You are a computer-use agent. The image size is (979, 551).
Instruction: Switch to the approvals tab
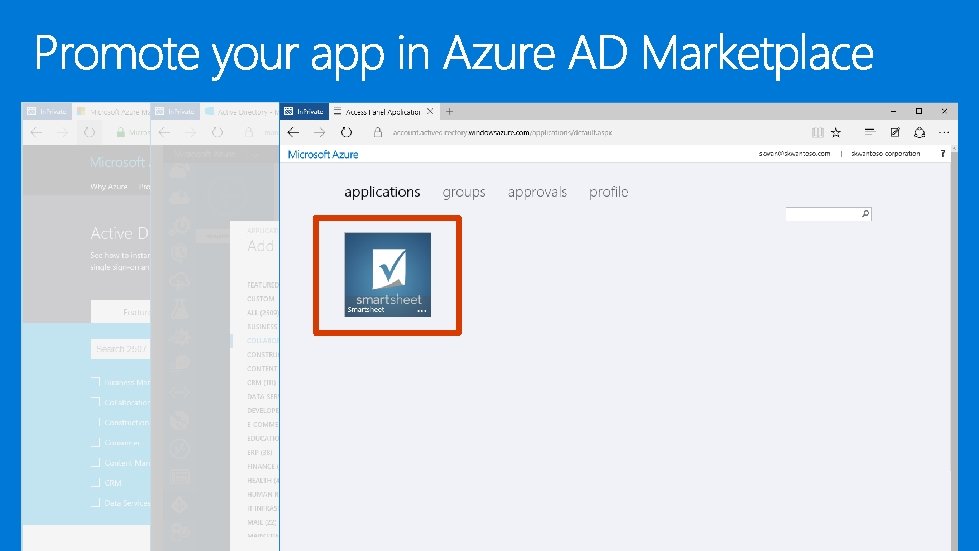(537, 192)
